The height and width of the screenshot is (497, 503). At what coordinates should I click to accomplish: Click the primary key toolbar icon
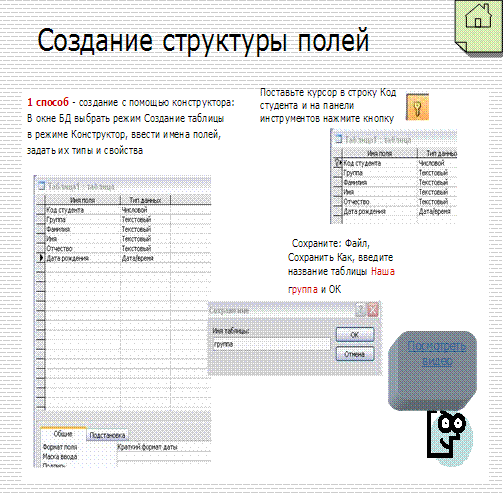417,107
